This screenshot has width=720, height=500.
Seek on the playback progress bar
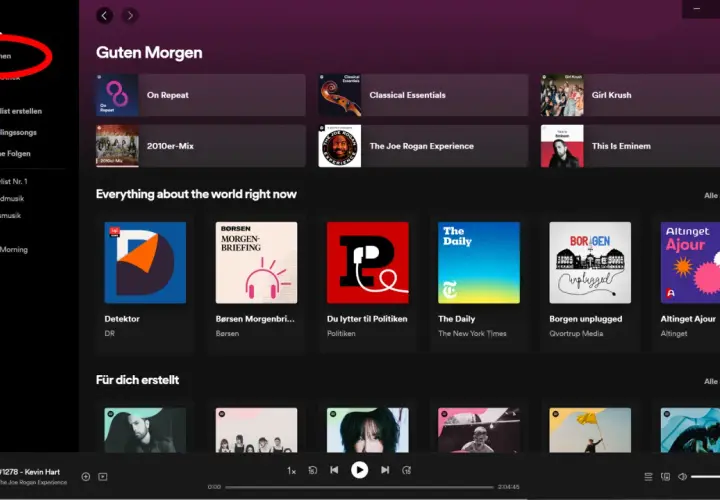(x=360, y=487)
